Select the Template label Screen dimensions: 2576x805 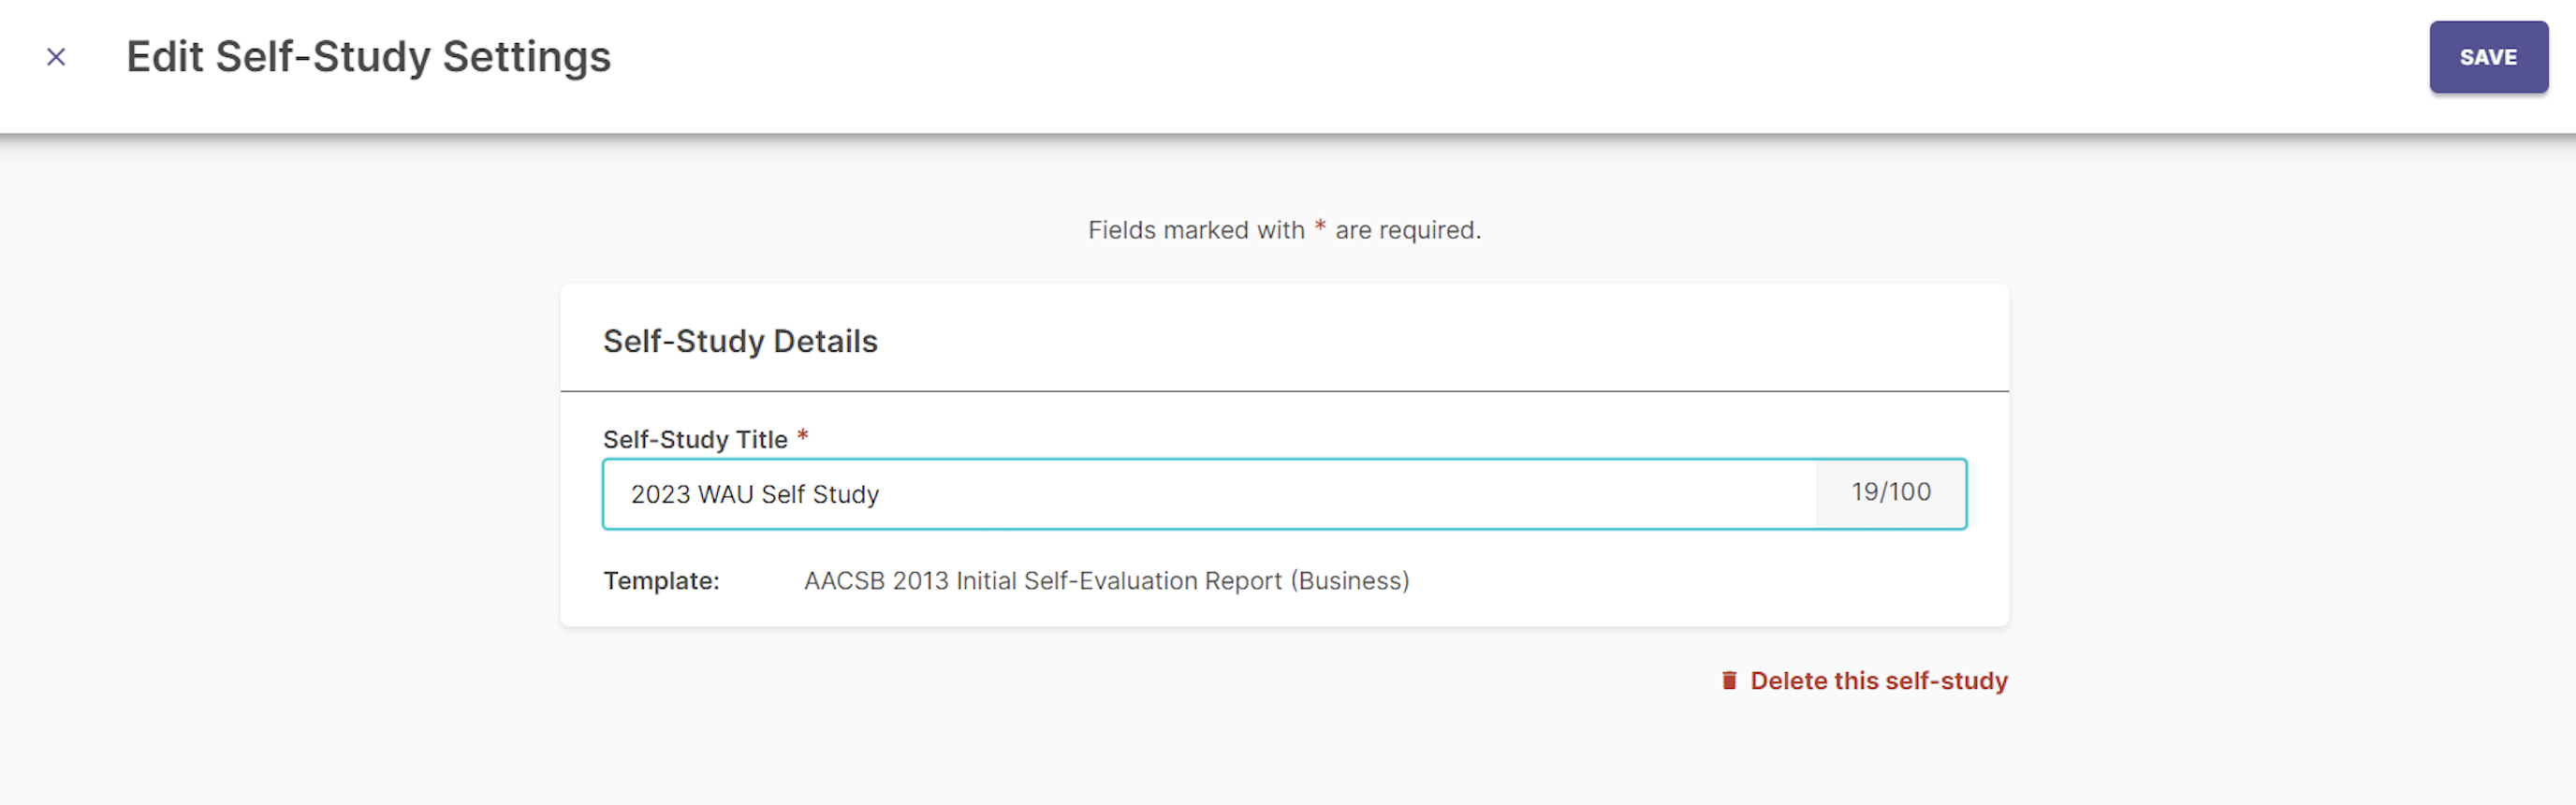[x=661, y=581]
